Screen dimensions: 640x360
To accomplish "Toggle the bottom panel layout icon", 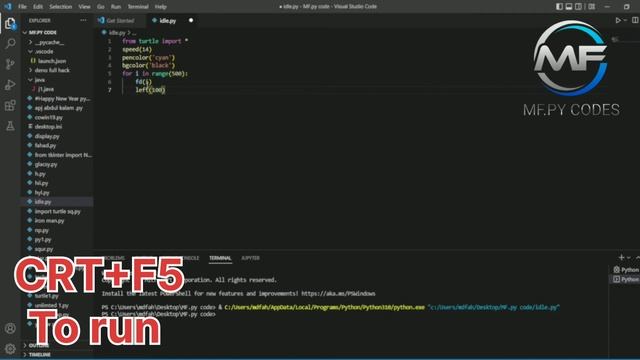I will pos(569,7).
